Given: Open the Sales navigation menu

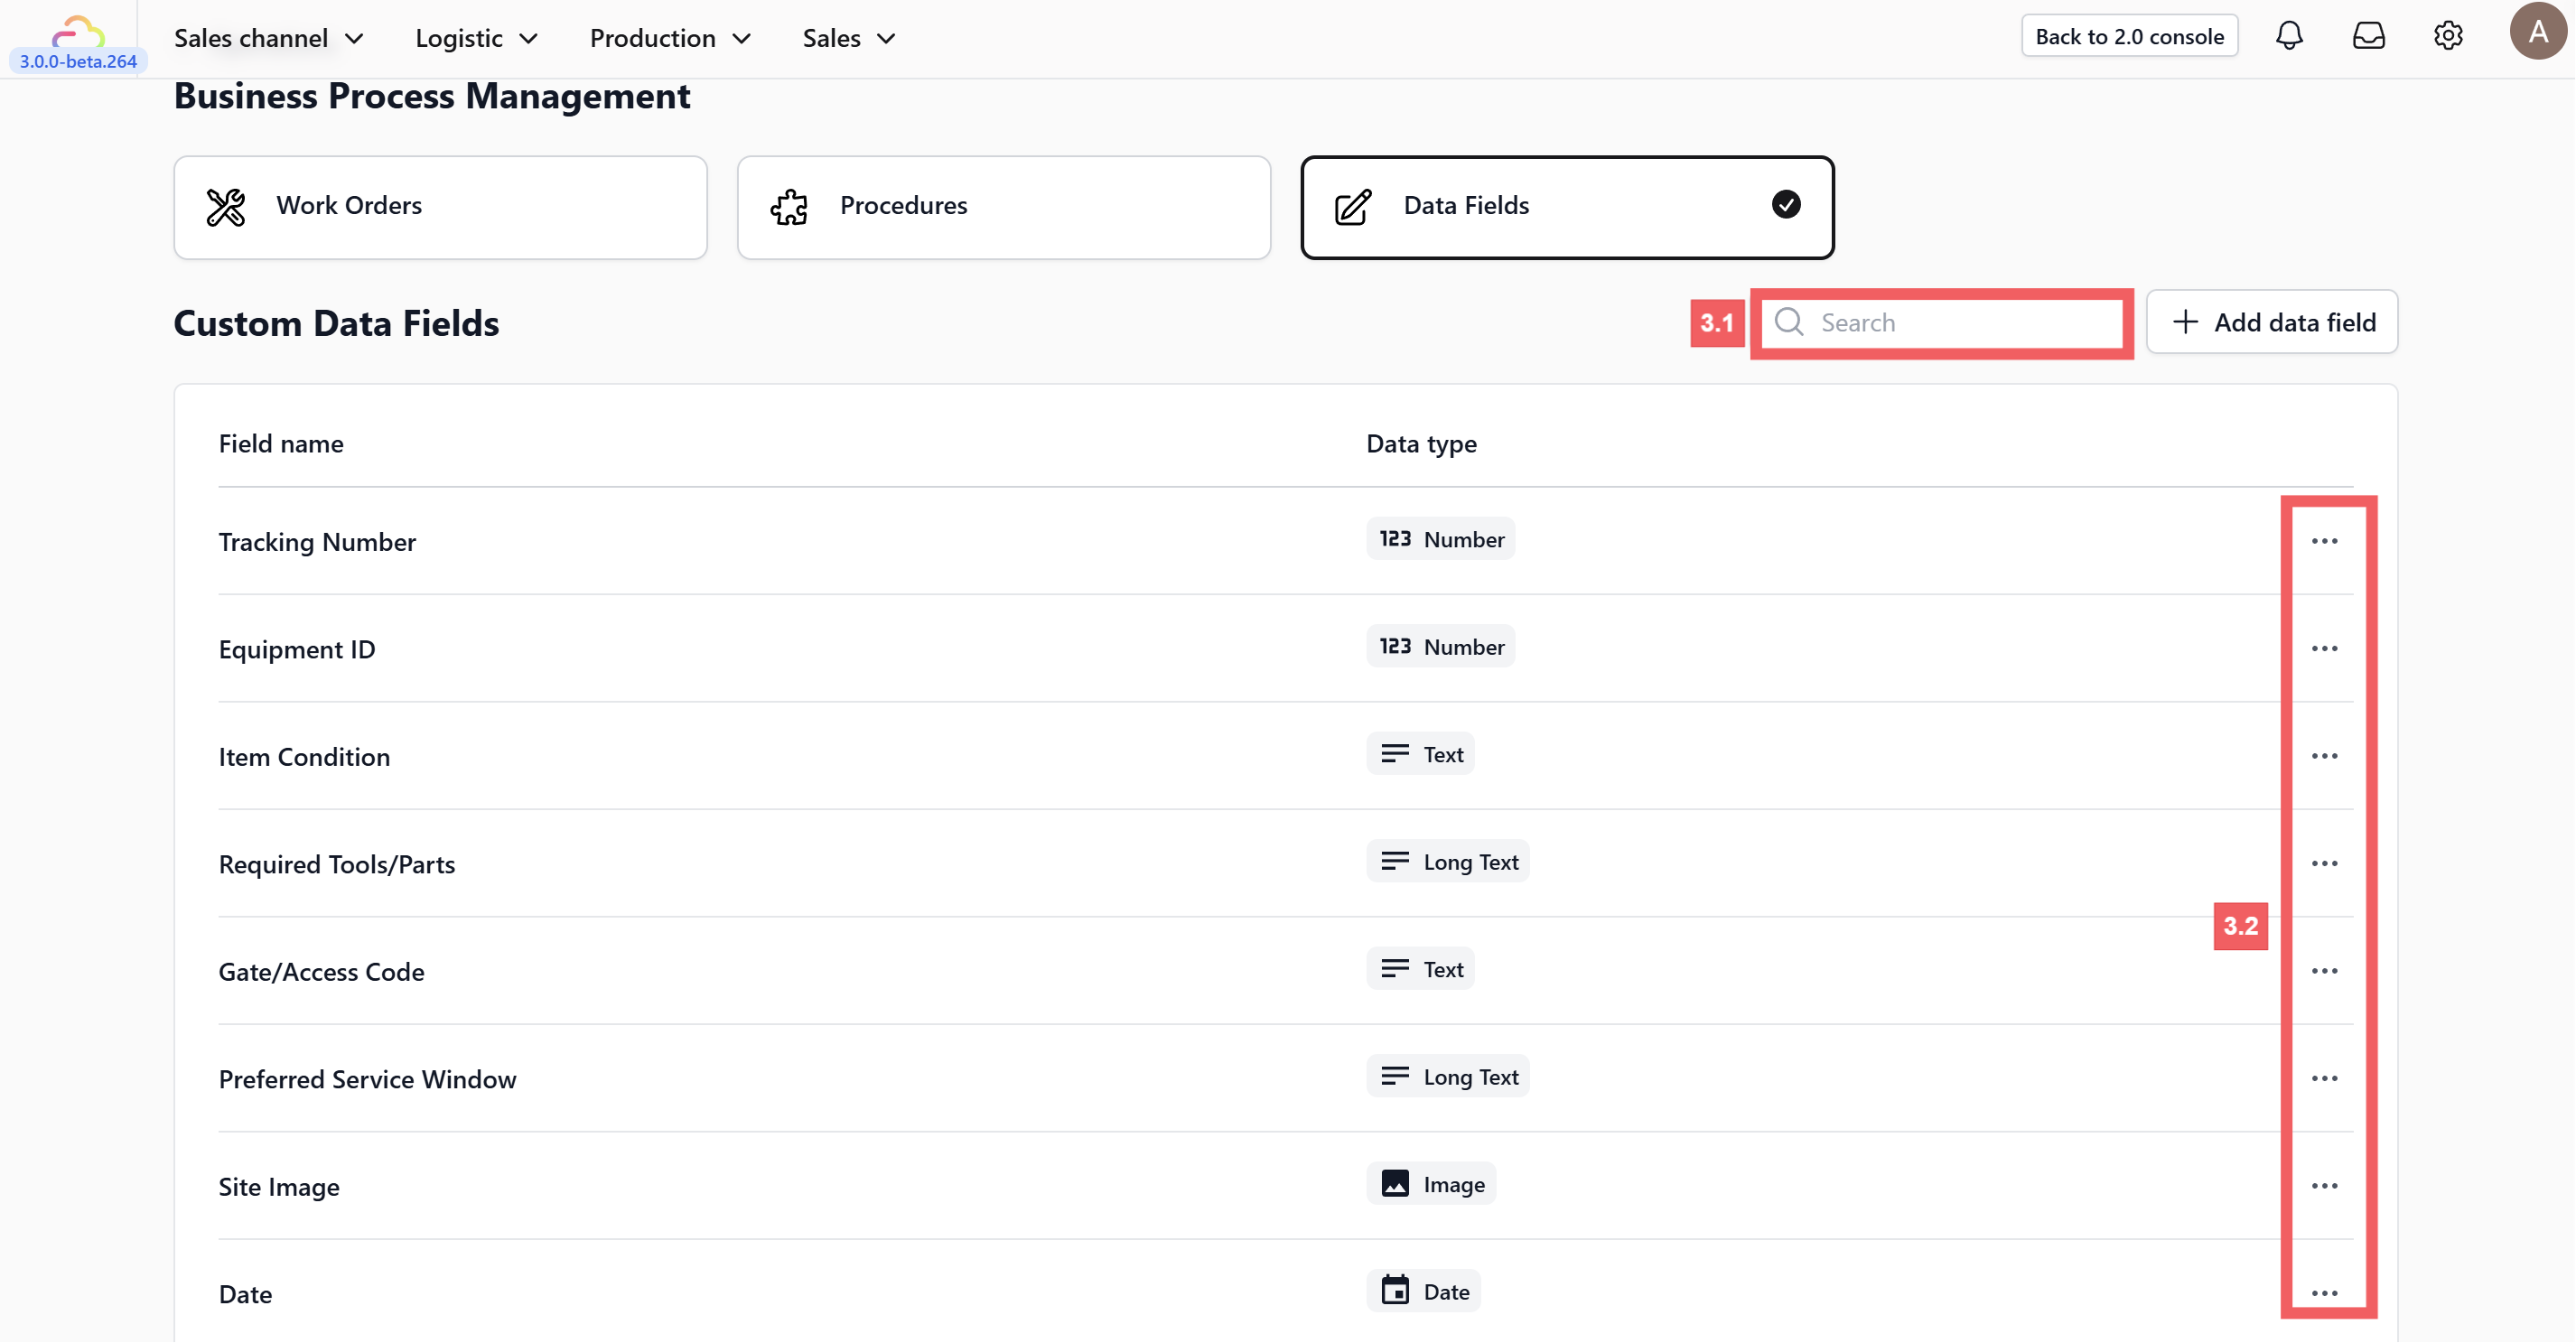Looking at the screenshot, I should click(848, 38).
